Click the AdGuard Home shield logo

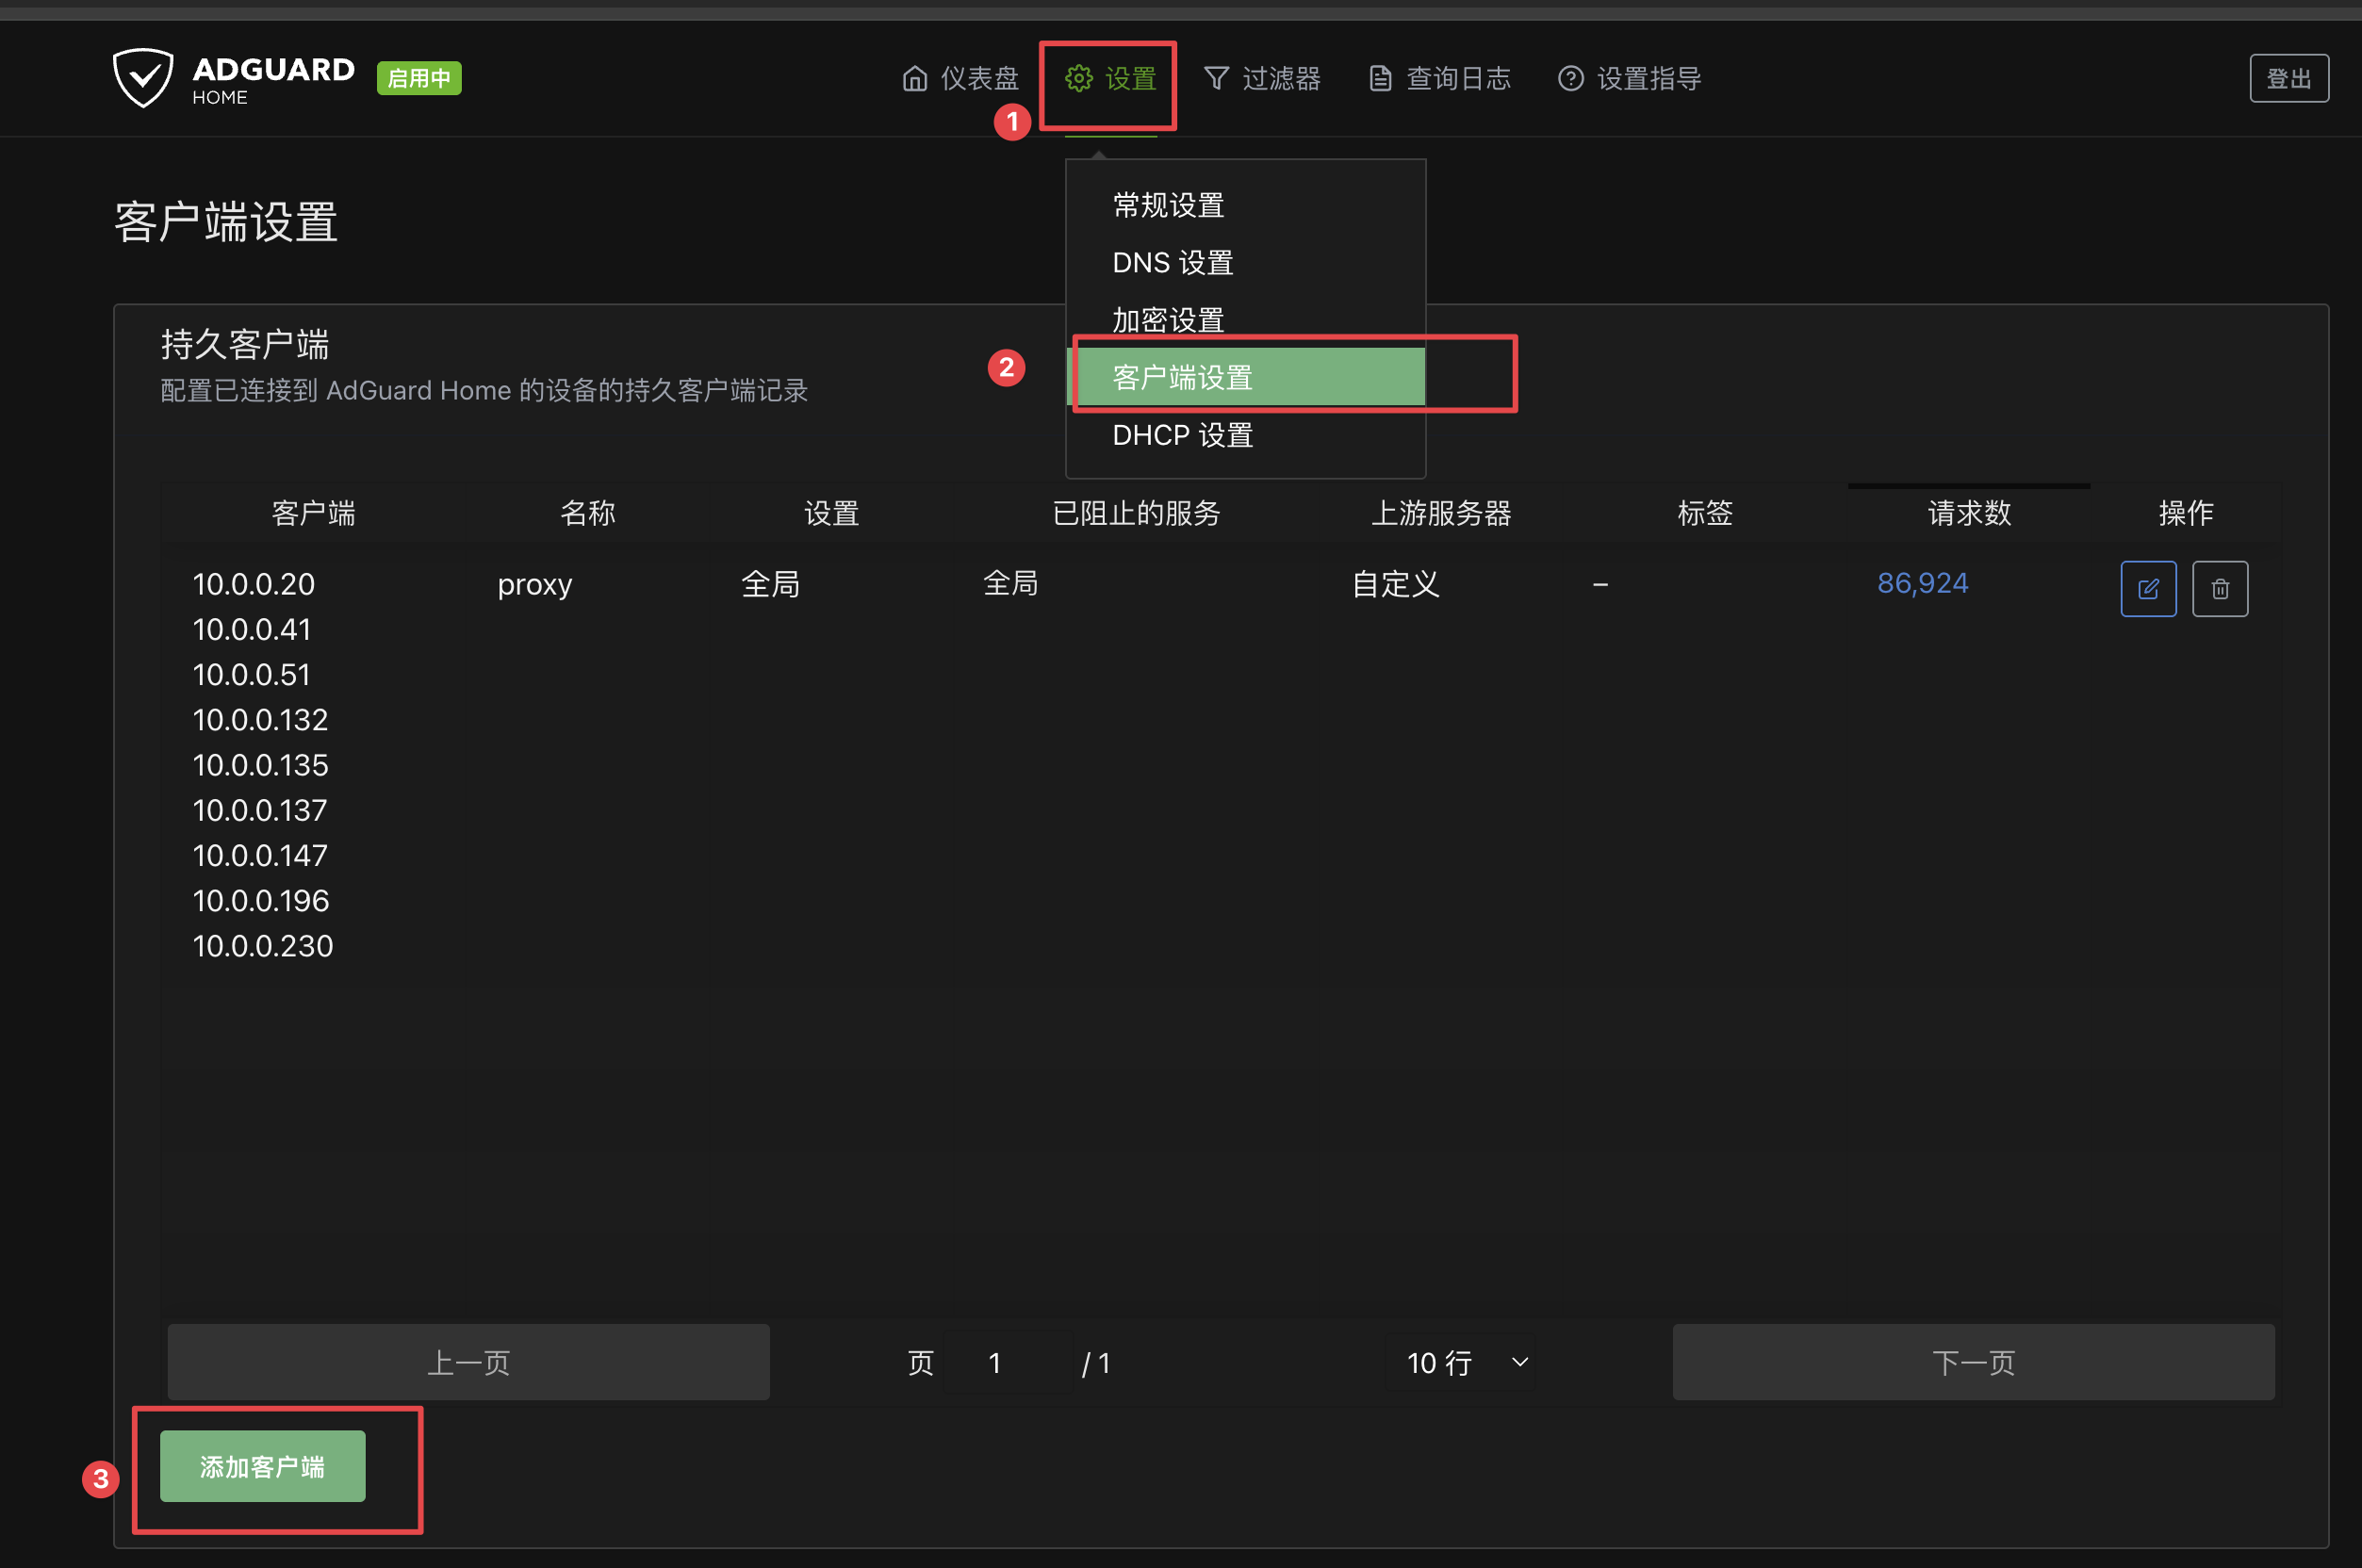[x=143, y=78]
